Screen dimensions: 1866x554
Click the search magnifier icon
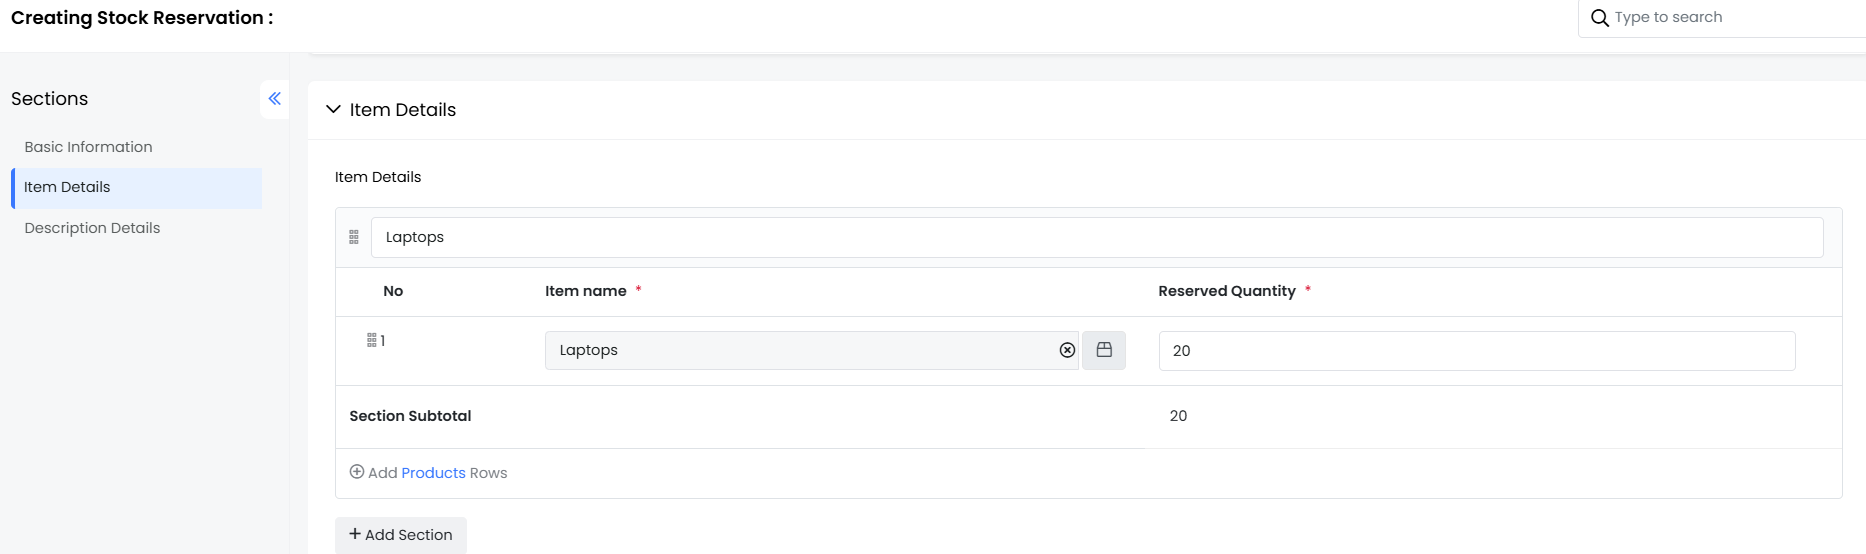point(1600,18)
